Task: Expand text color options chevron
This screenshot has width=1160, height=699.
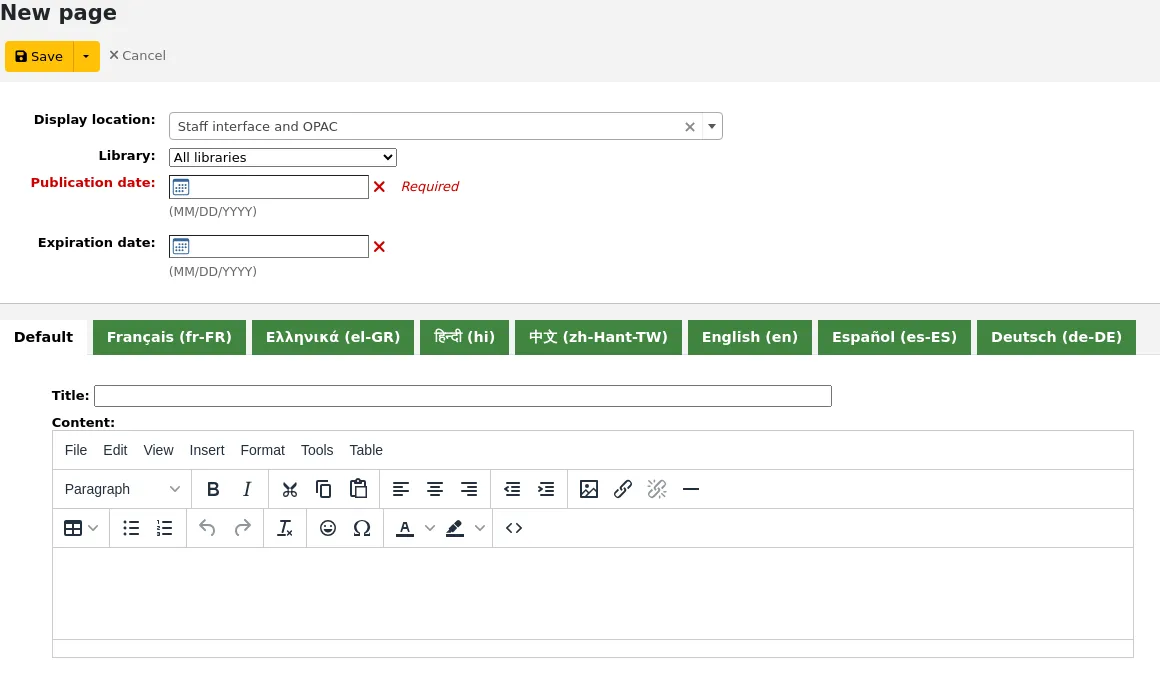Action: click(x=430, y=528)
